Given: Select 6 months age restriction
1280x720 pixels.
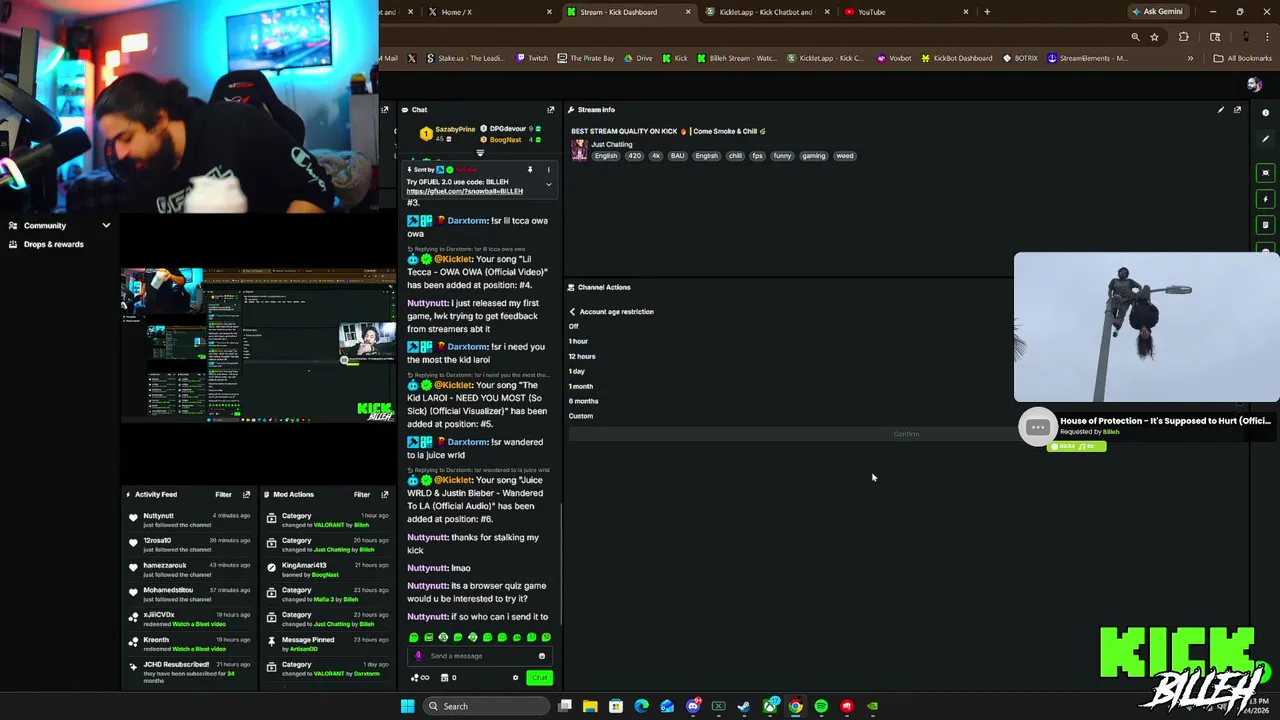Looking at the screenshot, I should click(584, 401).
